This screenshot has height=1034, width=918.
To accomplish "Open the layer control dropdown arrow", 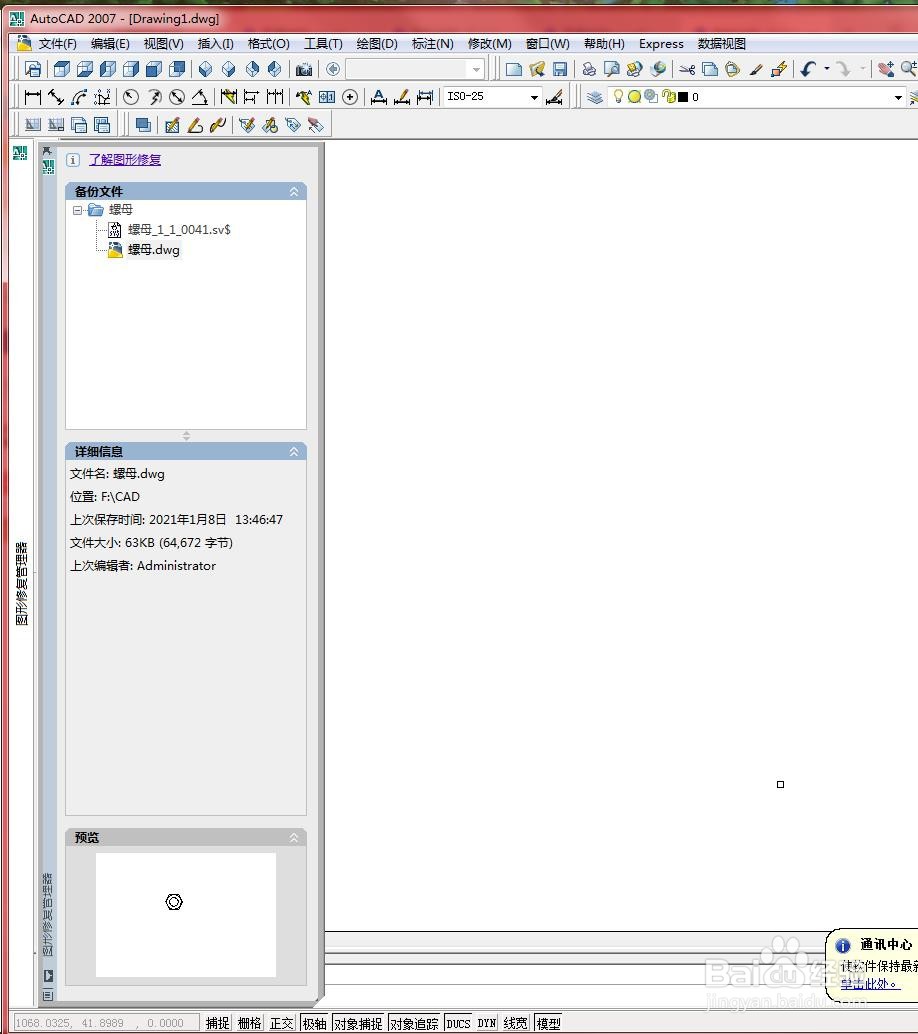I will pos(898,98).
